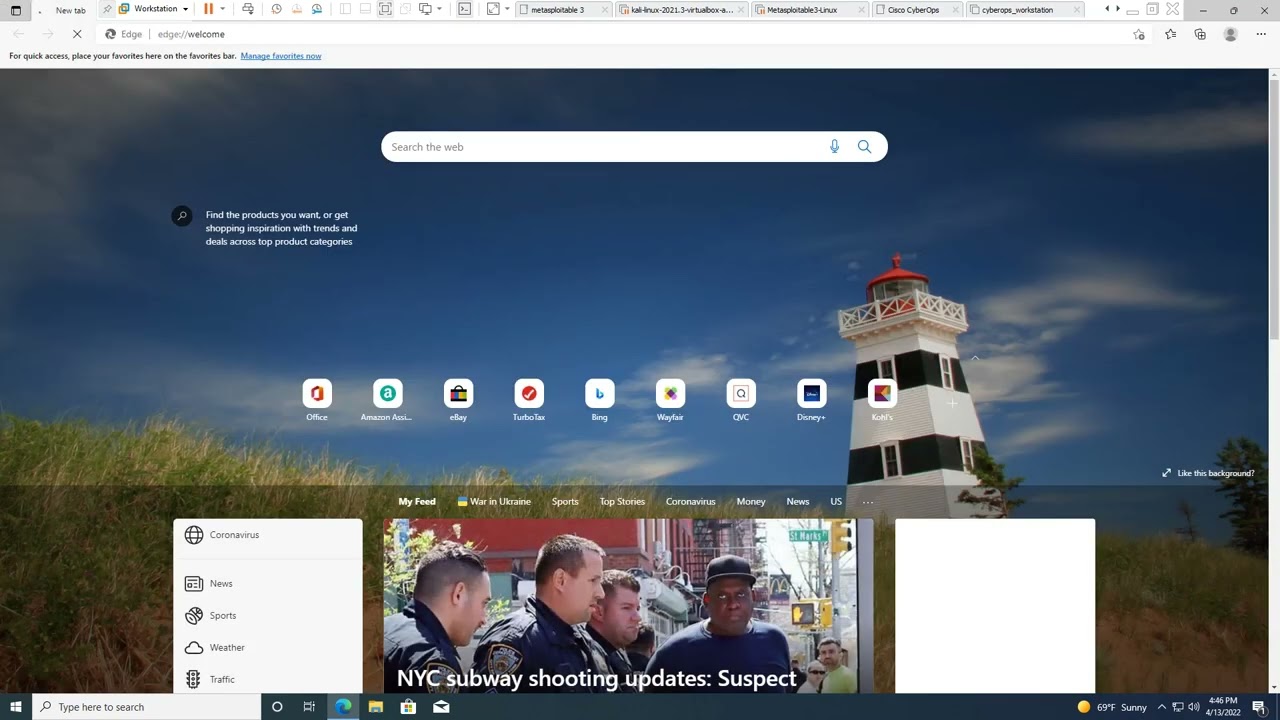Add this page to favorites

1139,34
